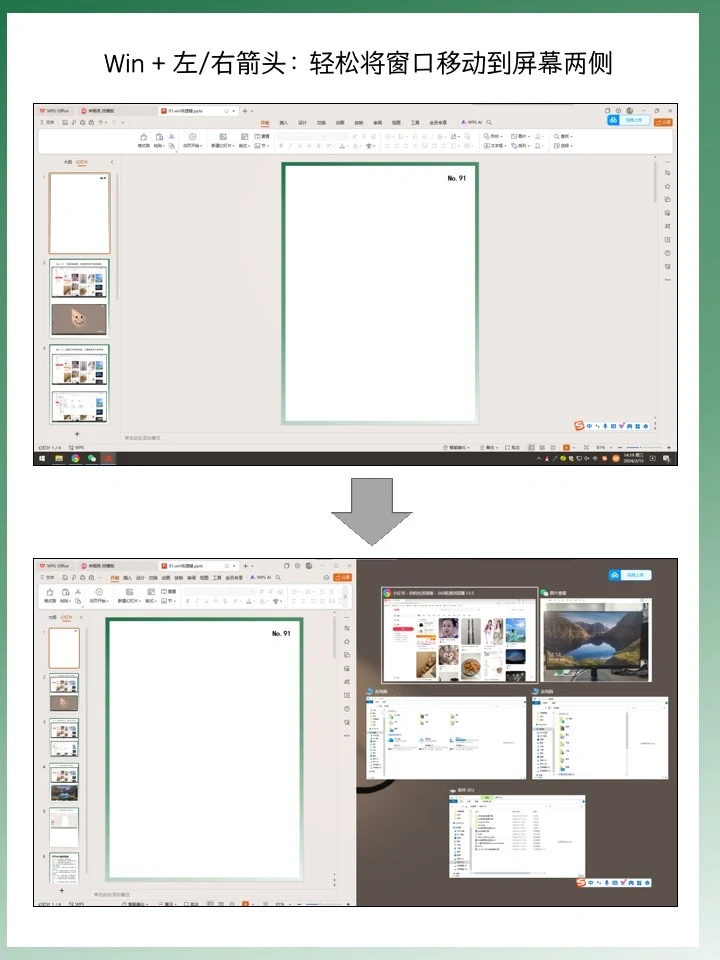Click new-tab plus in upper WPS title bar
This screenshot has height=960, width=720.
(x=245, y=111)
